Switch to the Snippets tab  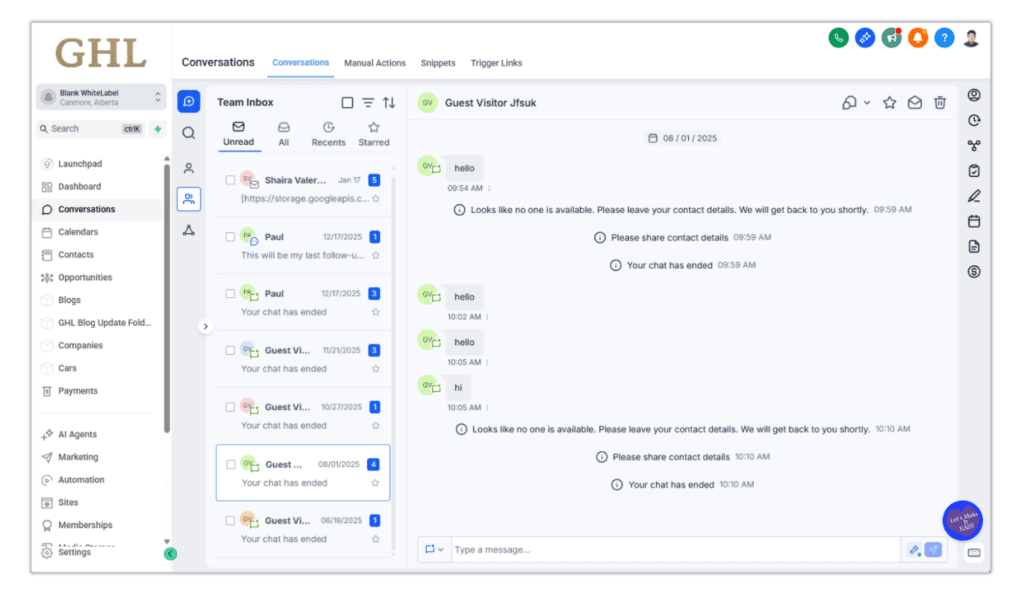(437, 63)
